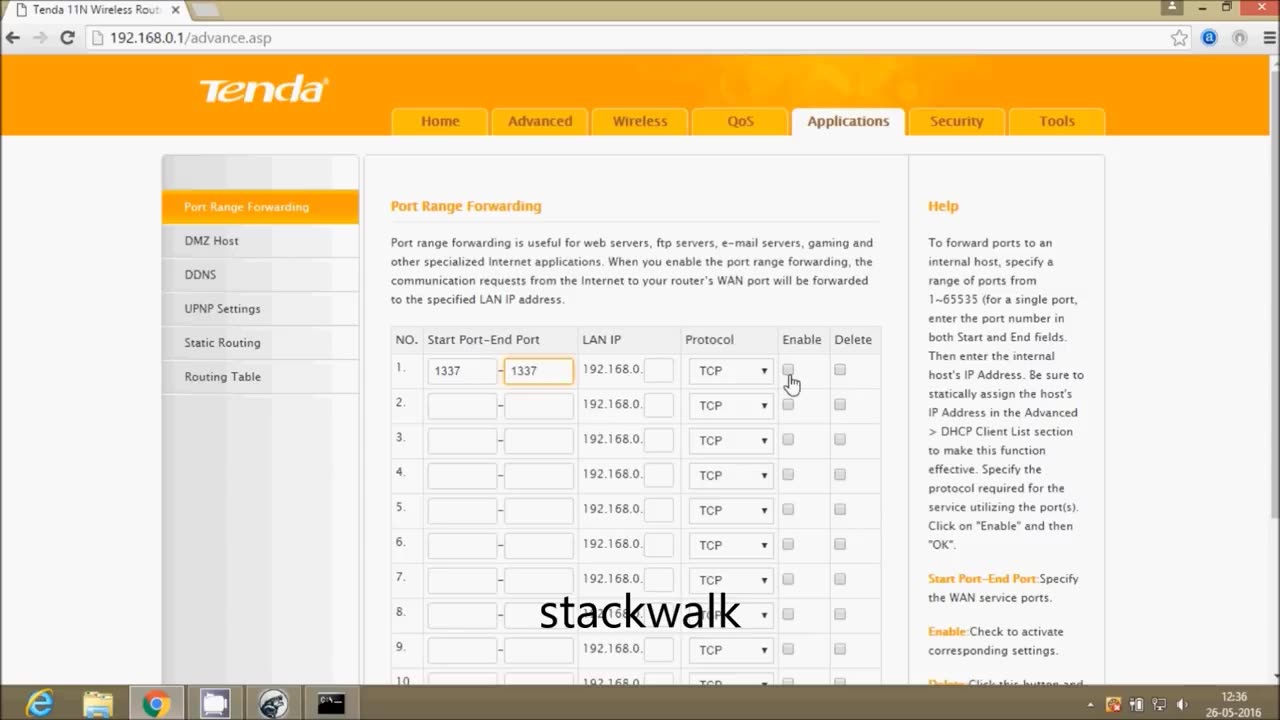This screenshot has height=720, width=1280.
Task: Click the End Port field of rule 1
Action: click(539, 371)
